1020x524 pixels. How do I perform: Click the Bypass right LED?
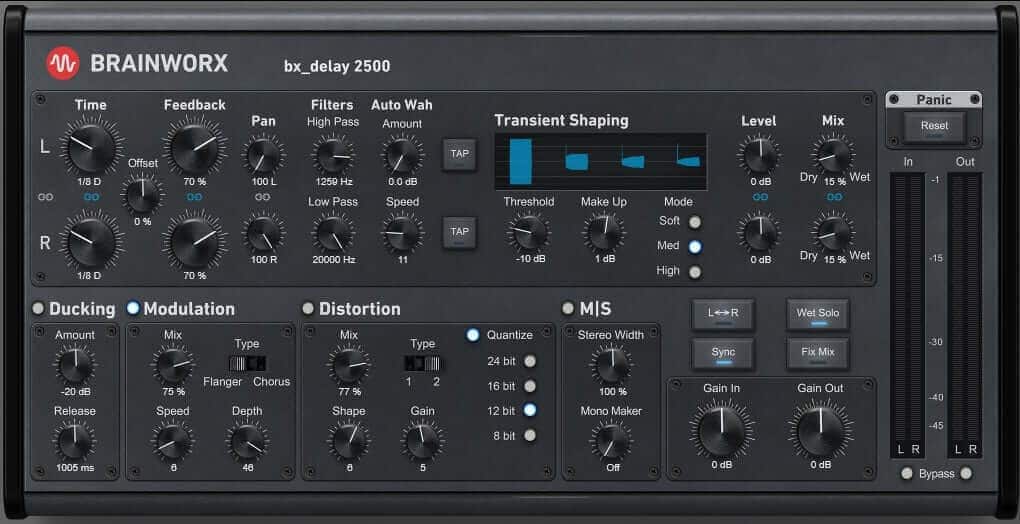(x=966, y=474)
